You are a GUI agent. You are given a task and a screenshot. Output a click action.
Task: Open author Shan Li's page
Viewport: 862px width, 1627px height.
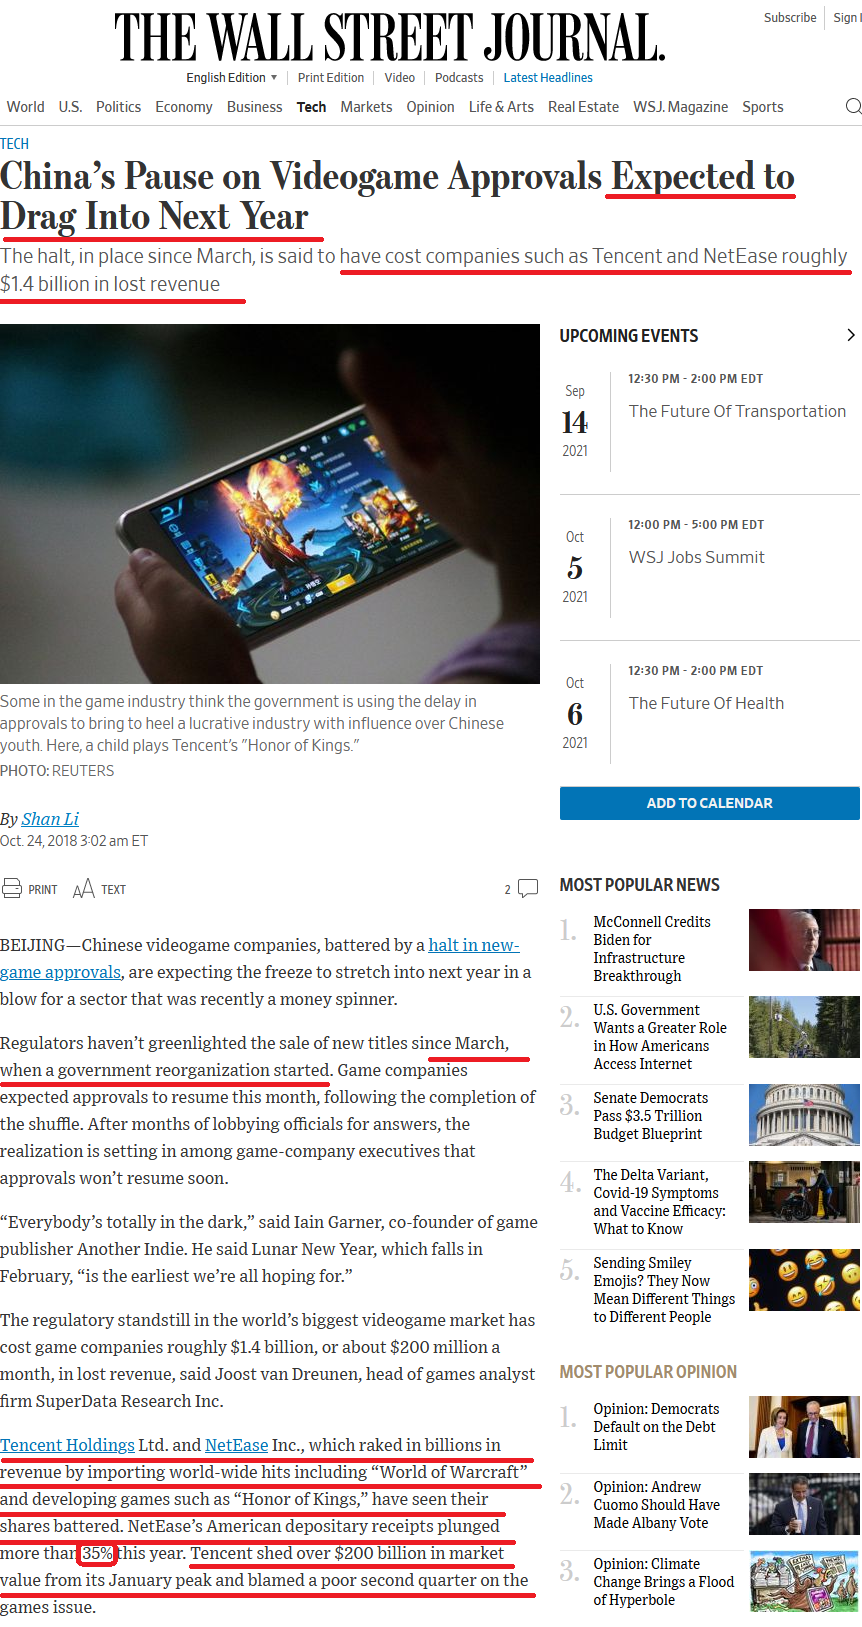click(50, 819)
